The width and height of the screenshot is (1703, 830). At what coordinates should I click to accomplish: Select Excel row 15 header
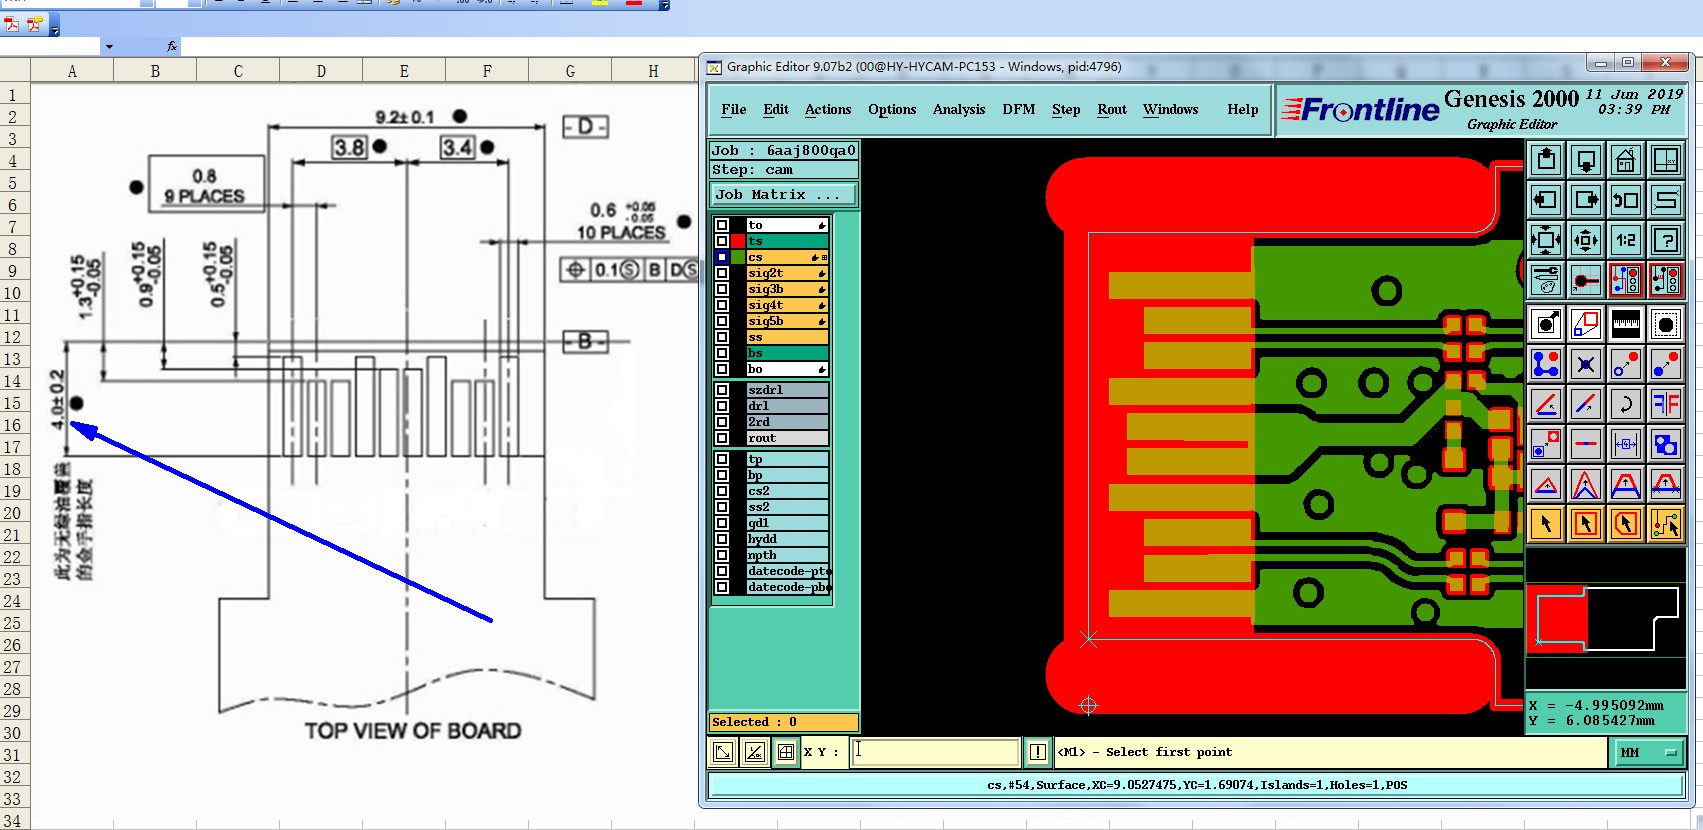(x=14, y=403)
